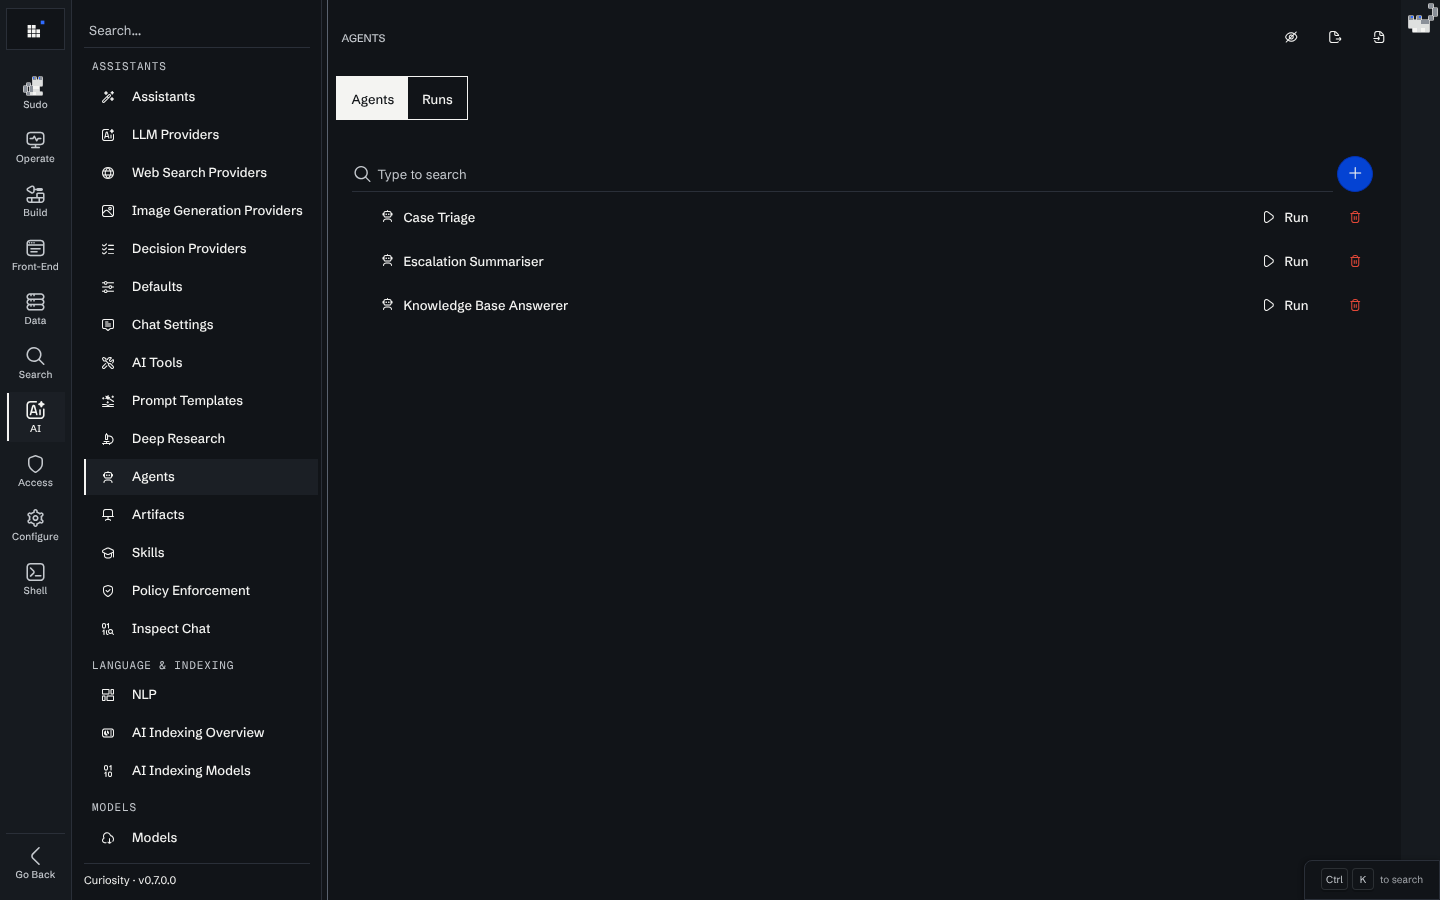Open the Access section
The image size is (1440, 900).
[35, 471]
